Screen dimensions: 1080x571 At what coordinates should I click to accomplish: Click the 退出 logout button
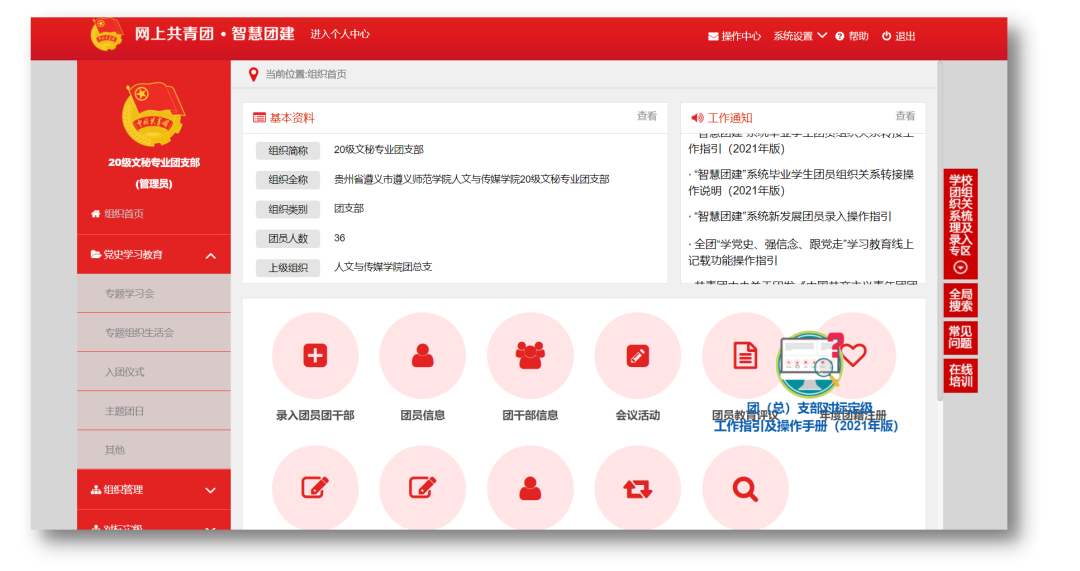pos(898,36)
